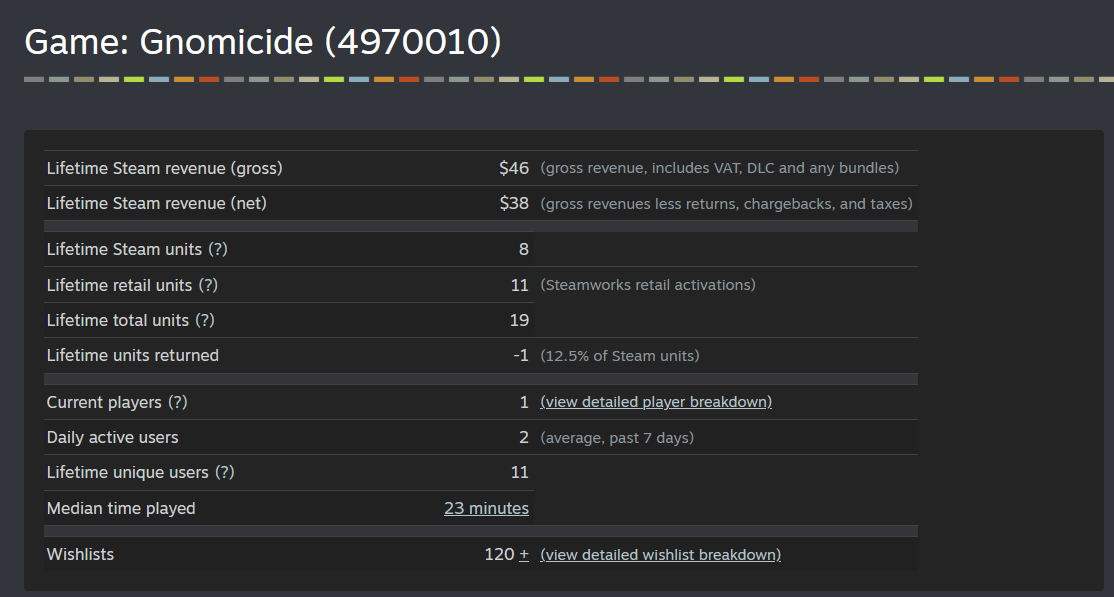The width and height of the screenshot is (1114, 597).
Task: Click the Lifetime units returned label
Action: click(132, 355)
